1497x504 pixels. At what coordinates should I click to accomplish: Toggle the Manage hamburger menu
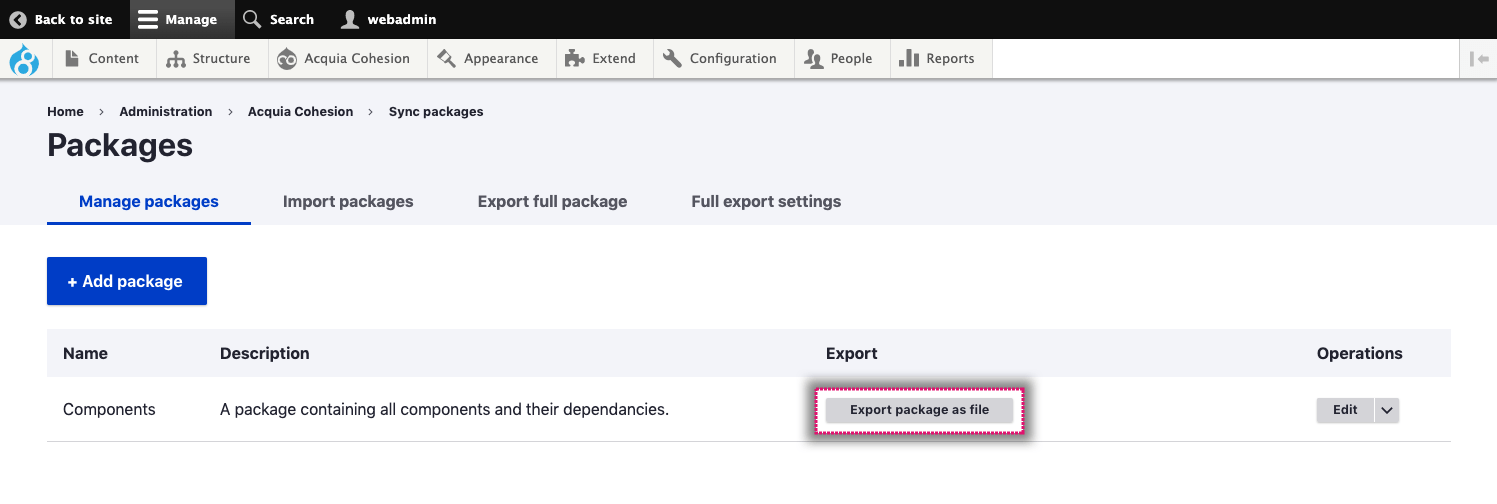(x=177, y=19)
